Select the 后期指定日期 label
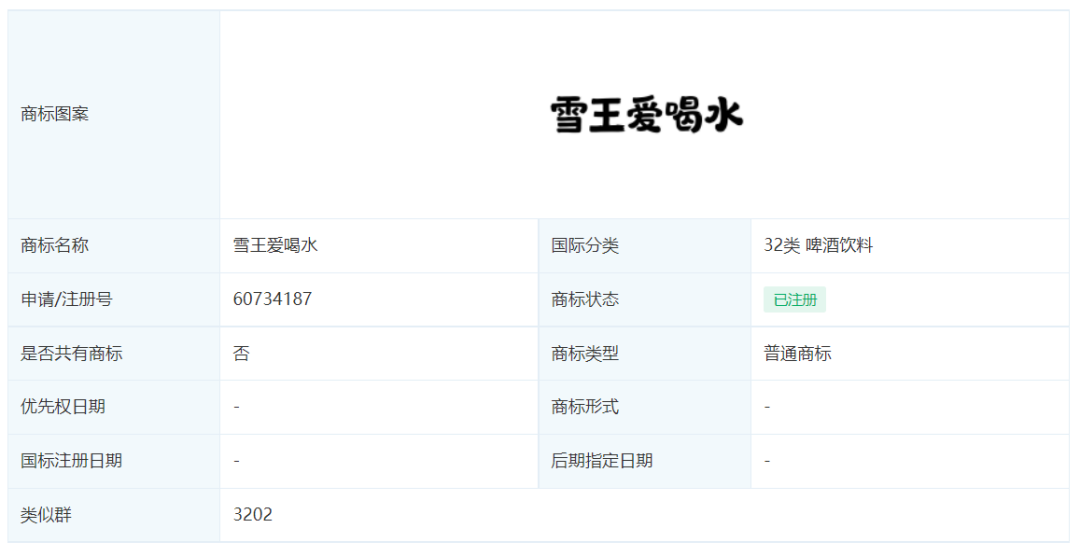The width and height of the screenshot is (1080, 556). click(601, 460)
